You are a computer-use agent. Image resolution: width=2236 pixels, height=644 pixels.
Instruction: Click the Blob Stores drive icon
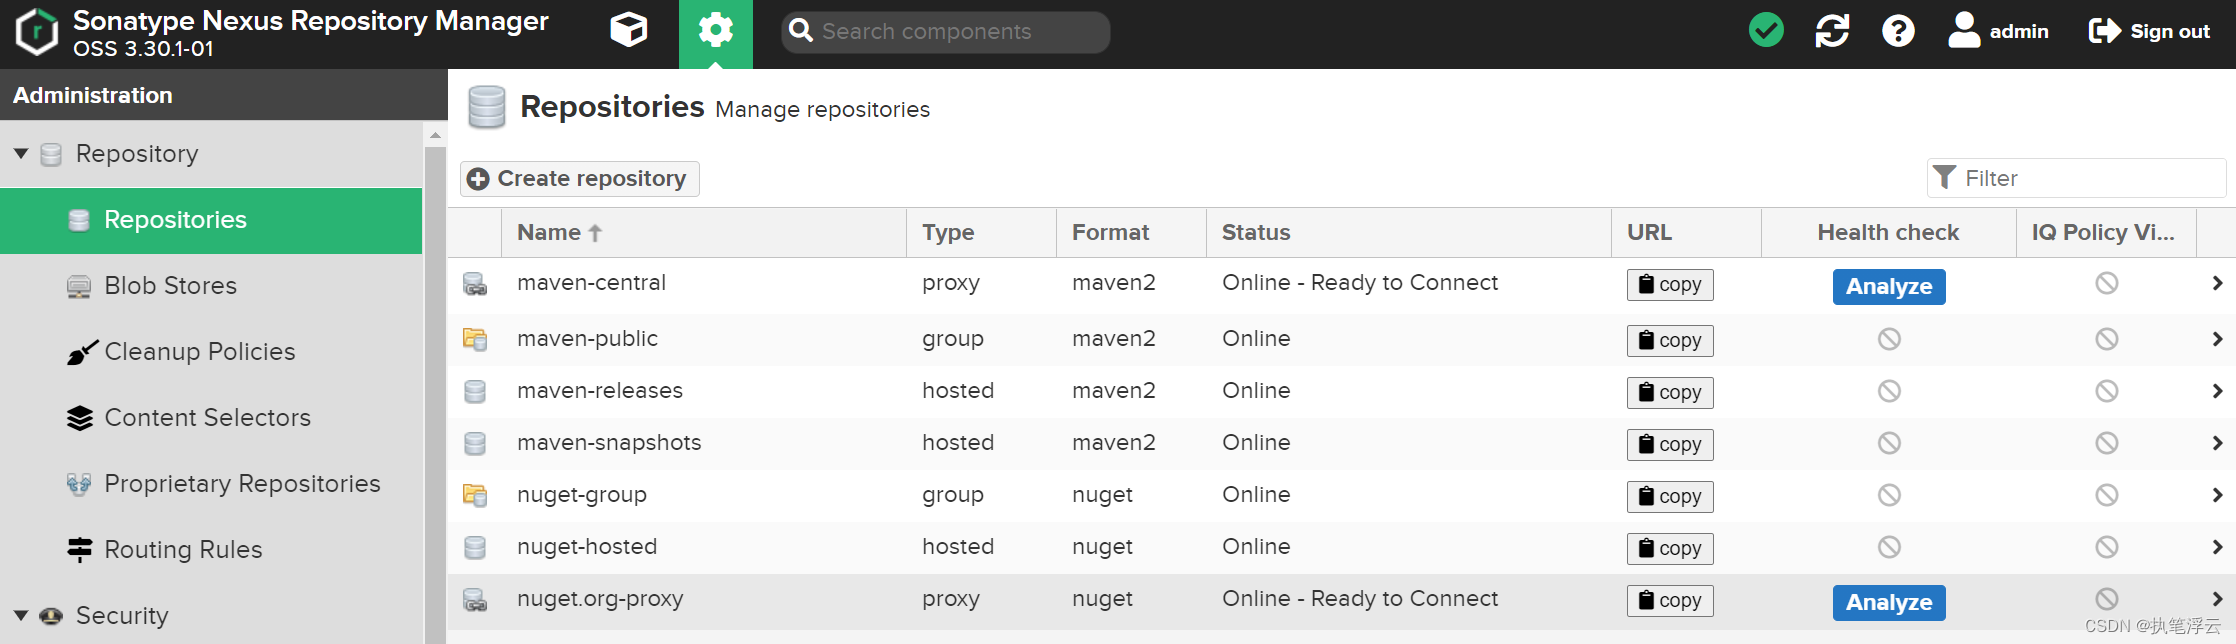coord(79,287)
